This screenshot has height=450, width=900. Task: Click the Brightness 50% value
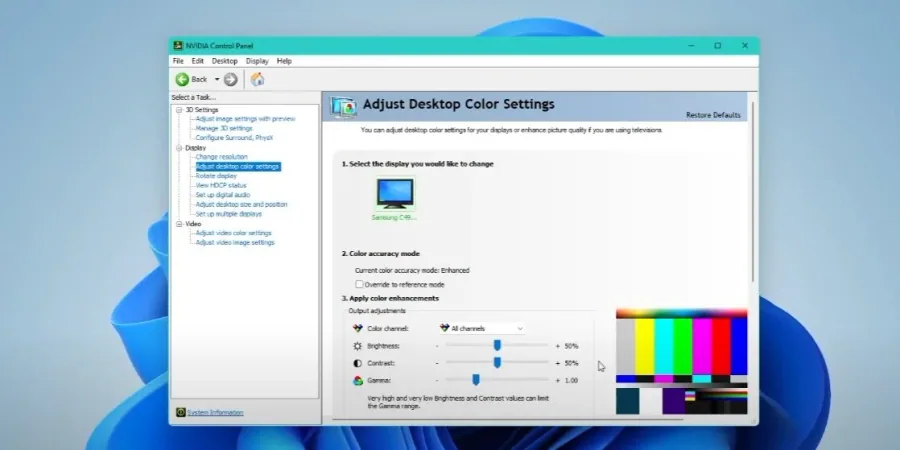coord(571,346)
